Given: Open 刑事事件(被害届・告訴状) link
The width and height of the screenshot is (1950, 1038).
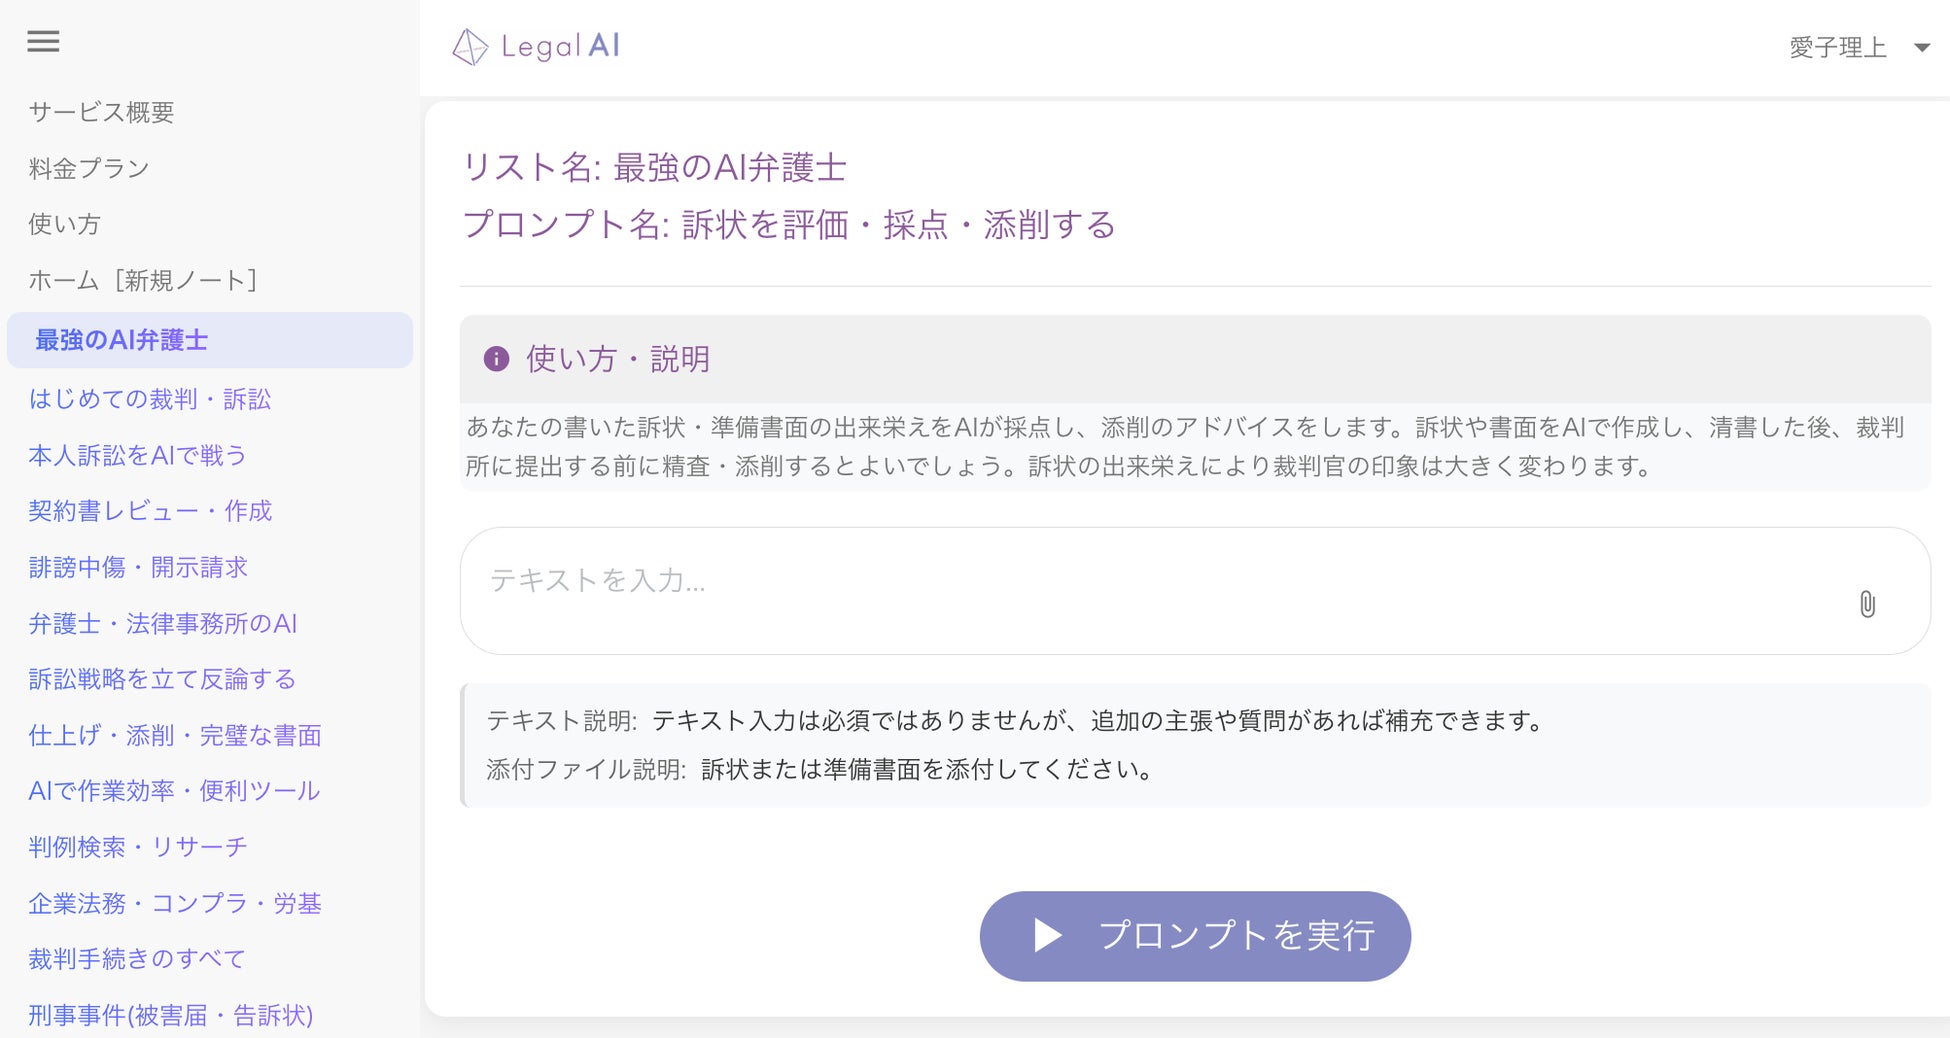Looking at the screenshot, I should (171, 1015).
